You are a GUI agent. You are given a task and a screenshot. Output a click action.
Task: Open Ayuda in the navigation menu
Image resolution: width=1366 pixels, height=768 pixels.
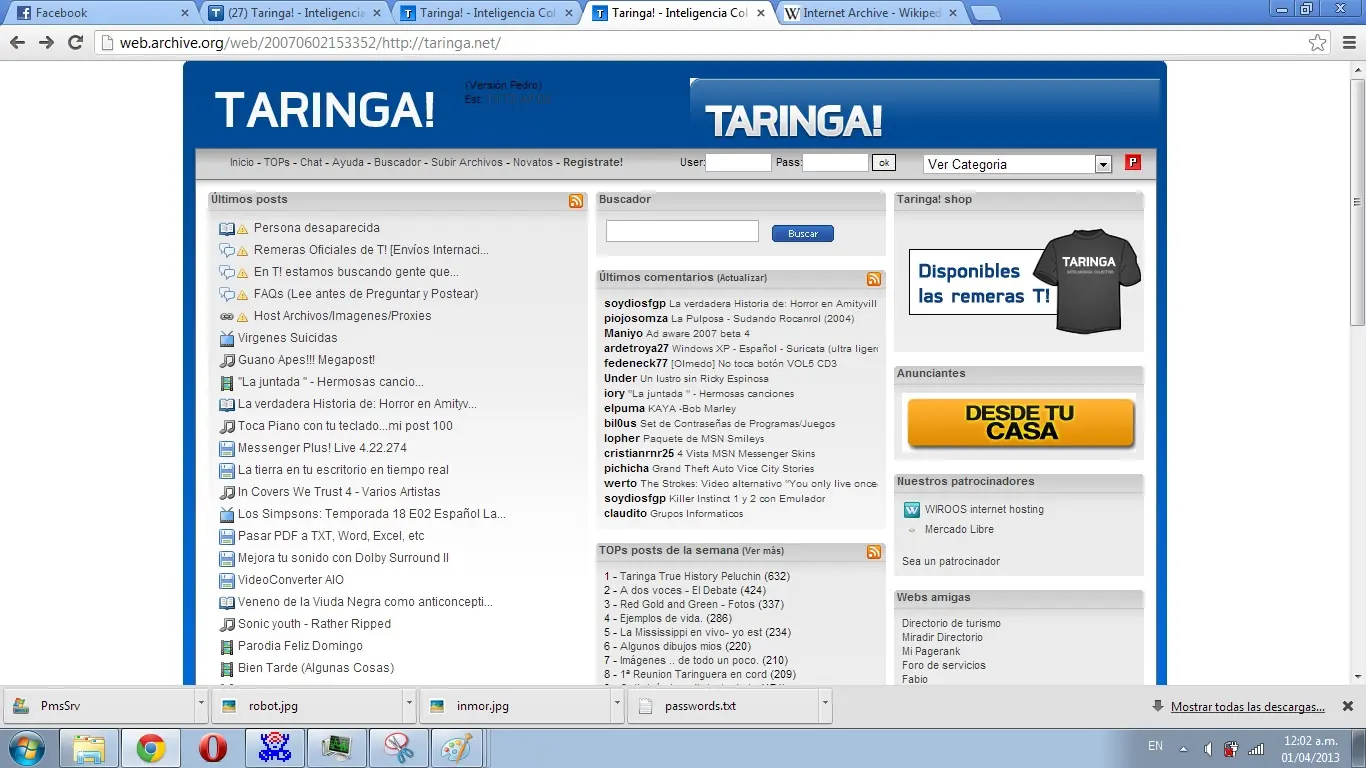click(x=348, y=163)
